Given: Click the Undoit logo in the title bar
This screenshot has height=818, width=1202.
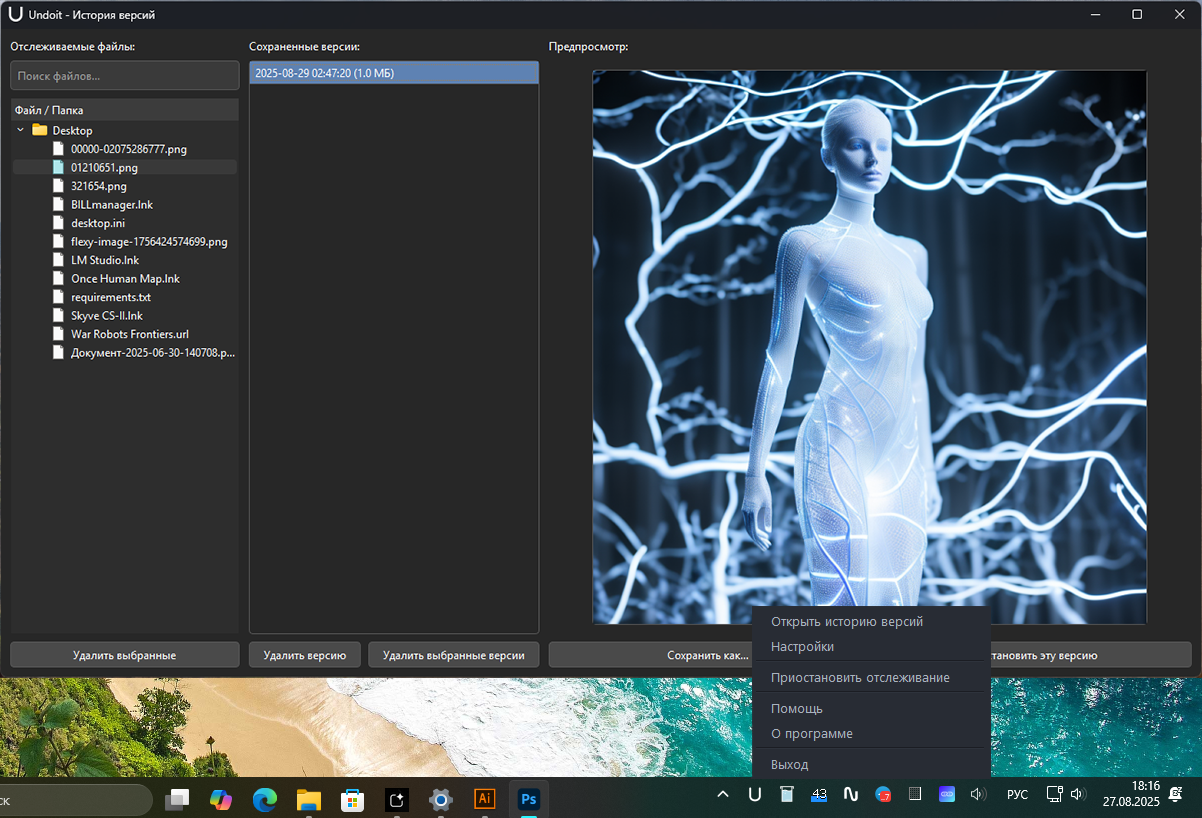Looking at the screenshot, I should tap(15, 14).
